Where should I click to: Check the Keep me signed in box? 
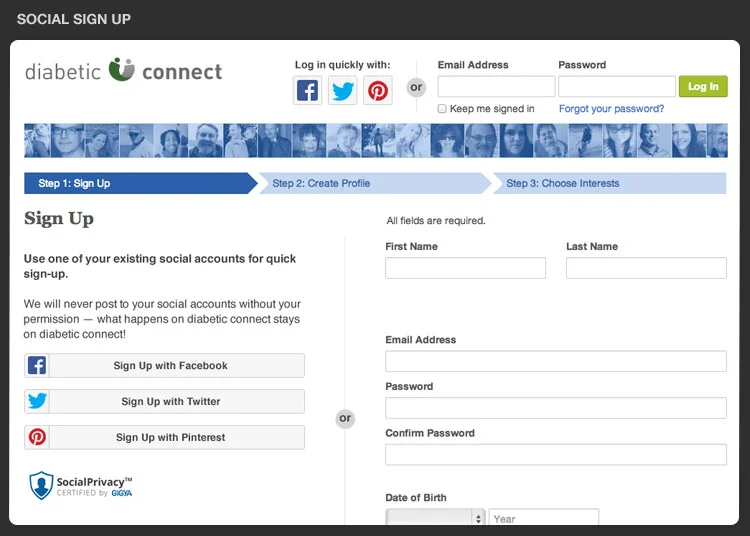pyautogui.click(x=442, y=109)
